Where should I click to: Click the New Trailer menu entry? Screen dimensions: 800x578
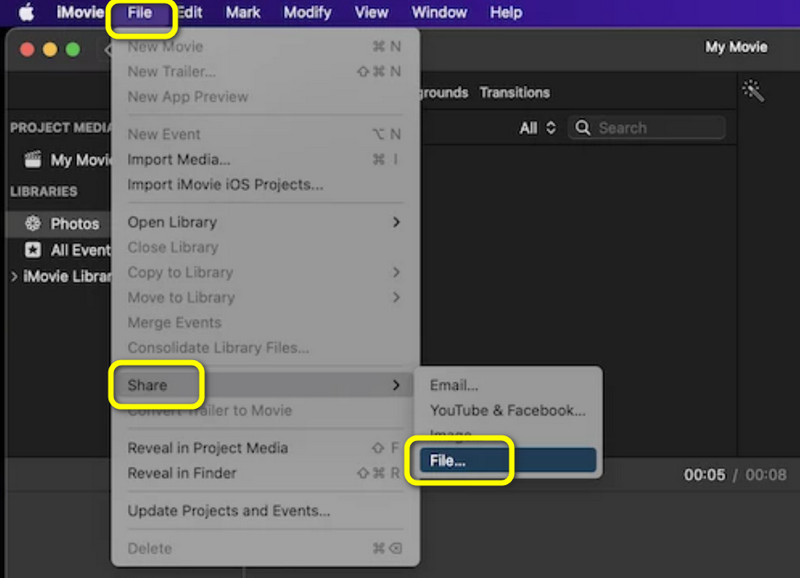pos(265,71)
